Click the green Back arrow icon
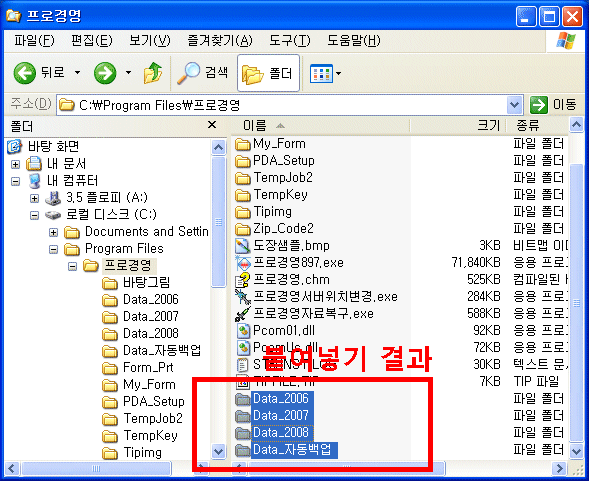 (24, 73)
